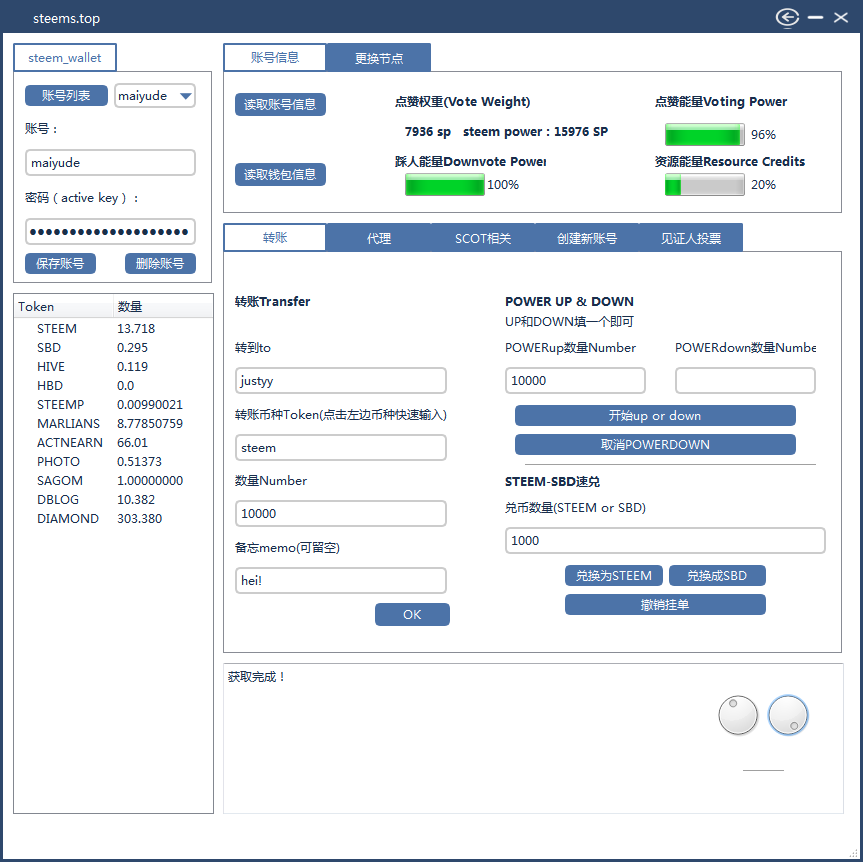Open the SCOT相关 tab
Viewport: 863px width, 862px height.
(483, 238)
